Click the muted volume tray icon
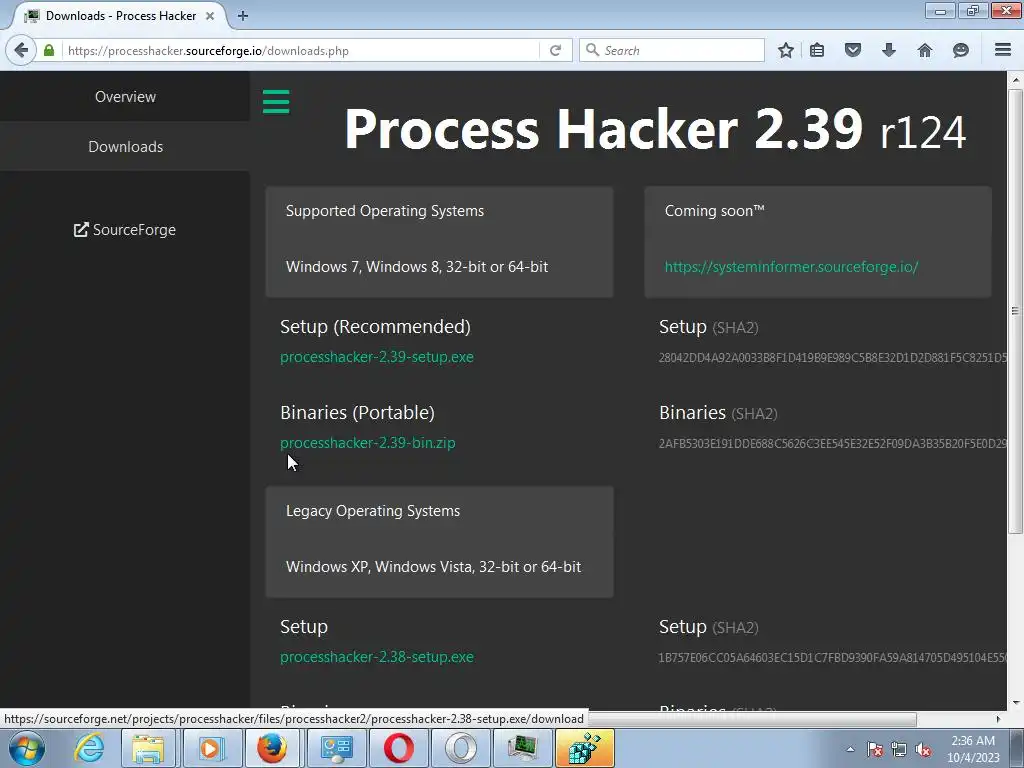Viewport: 1024px width, 768px height. [x=923, y=749]
